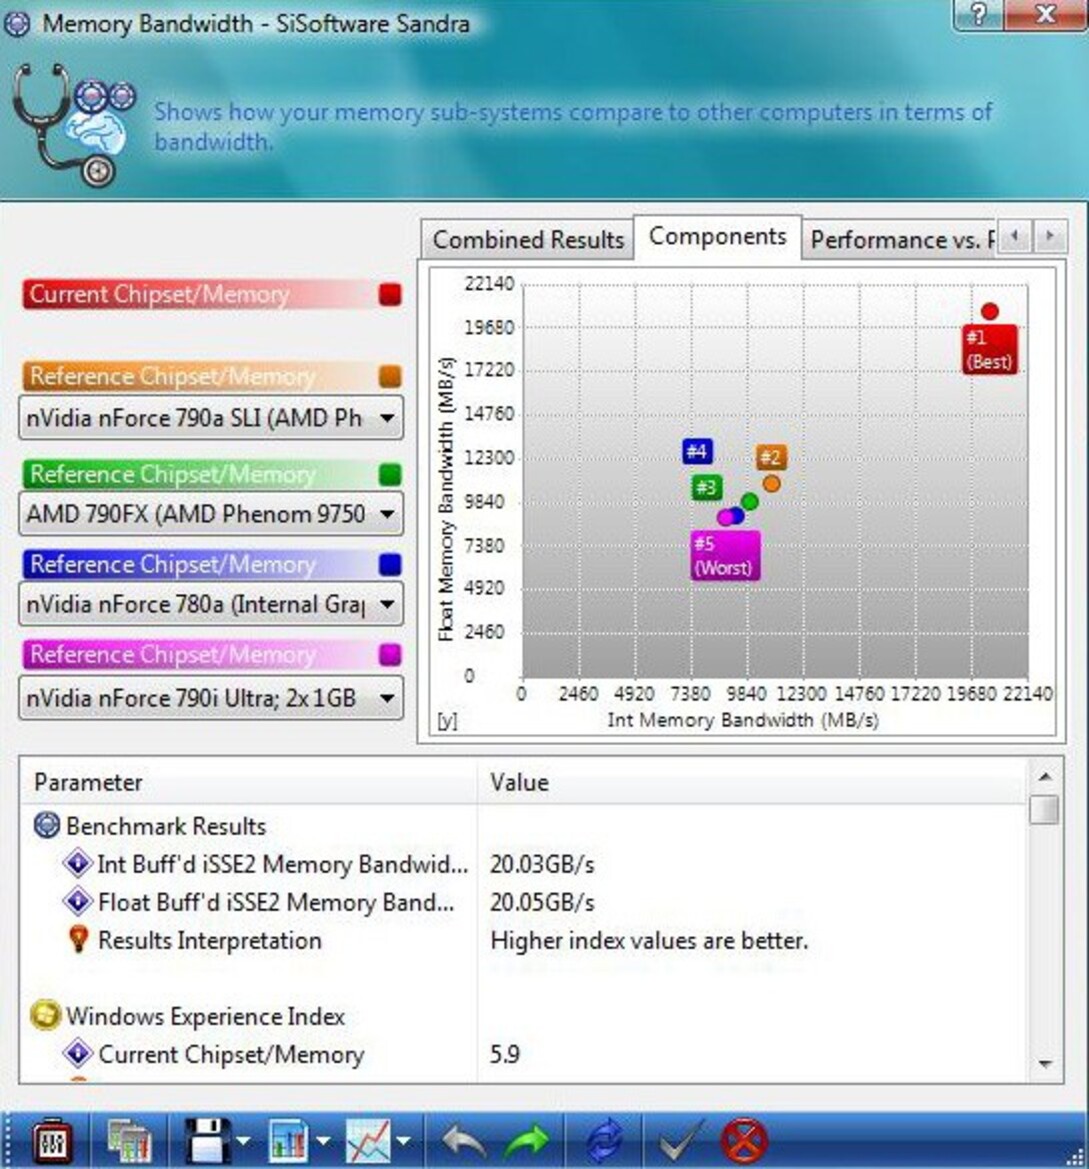Select the 20.03GB/s value cell

542,864
